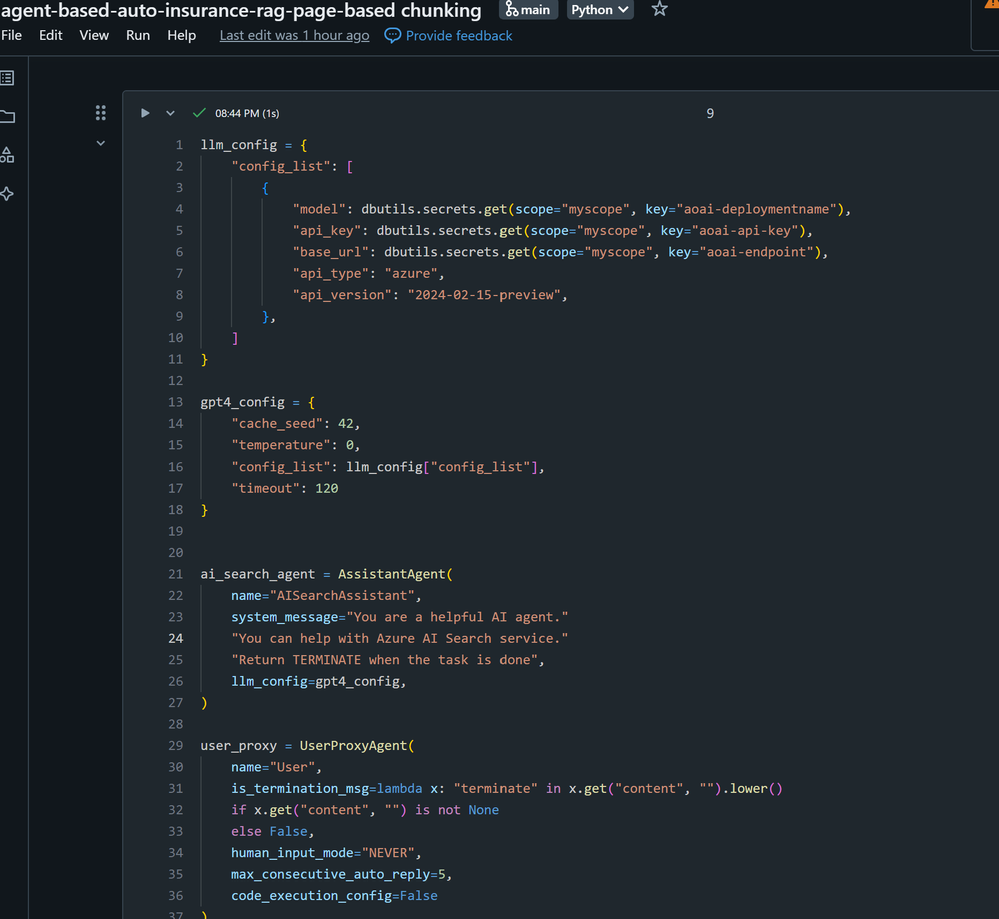
Task: Open the workspace folder sidebar icon
Action: [8, 117]
